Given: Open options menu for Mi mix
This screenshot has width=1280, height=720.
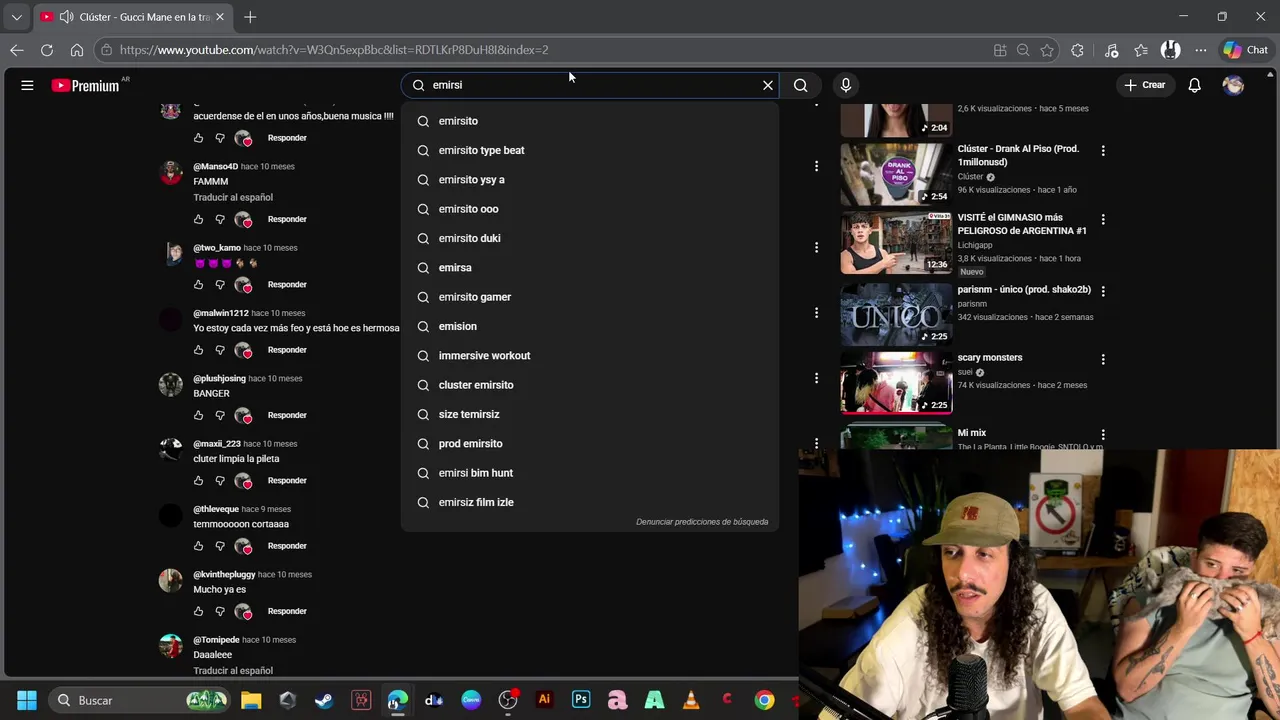Looking at the screenshot, I should (x=1103, y=435).
